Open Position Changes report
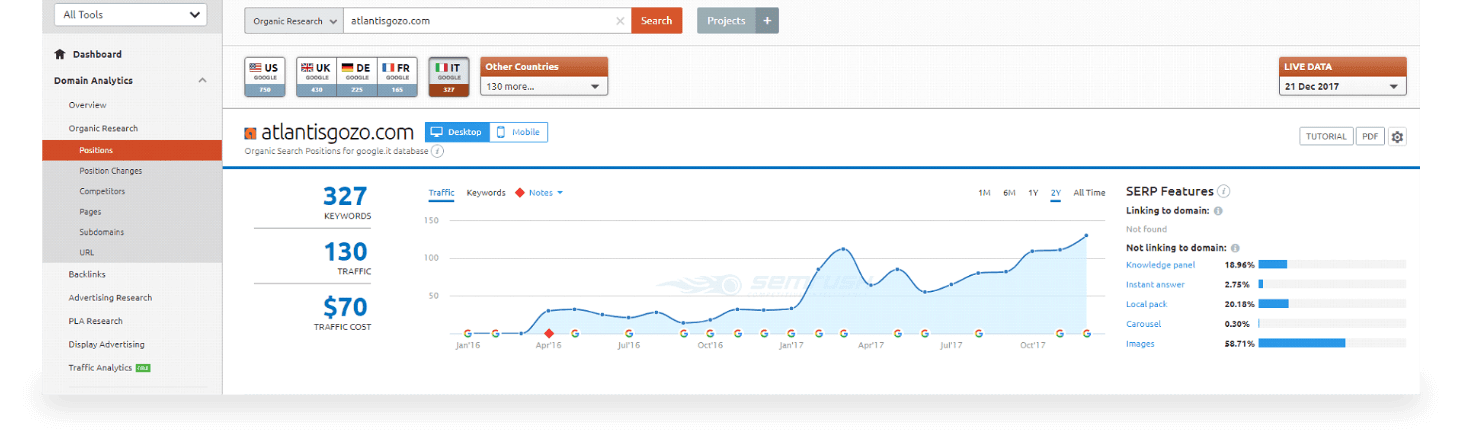 110,171
